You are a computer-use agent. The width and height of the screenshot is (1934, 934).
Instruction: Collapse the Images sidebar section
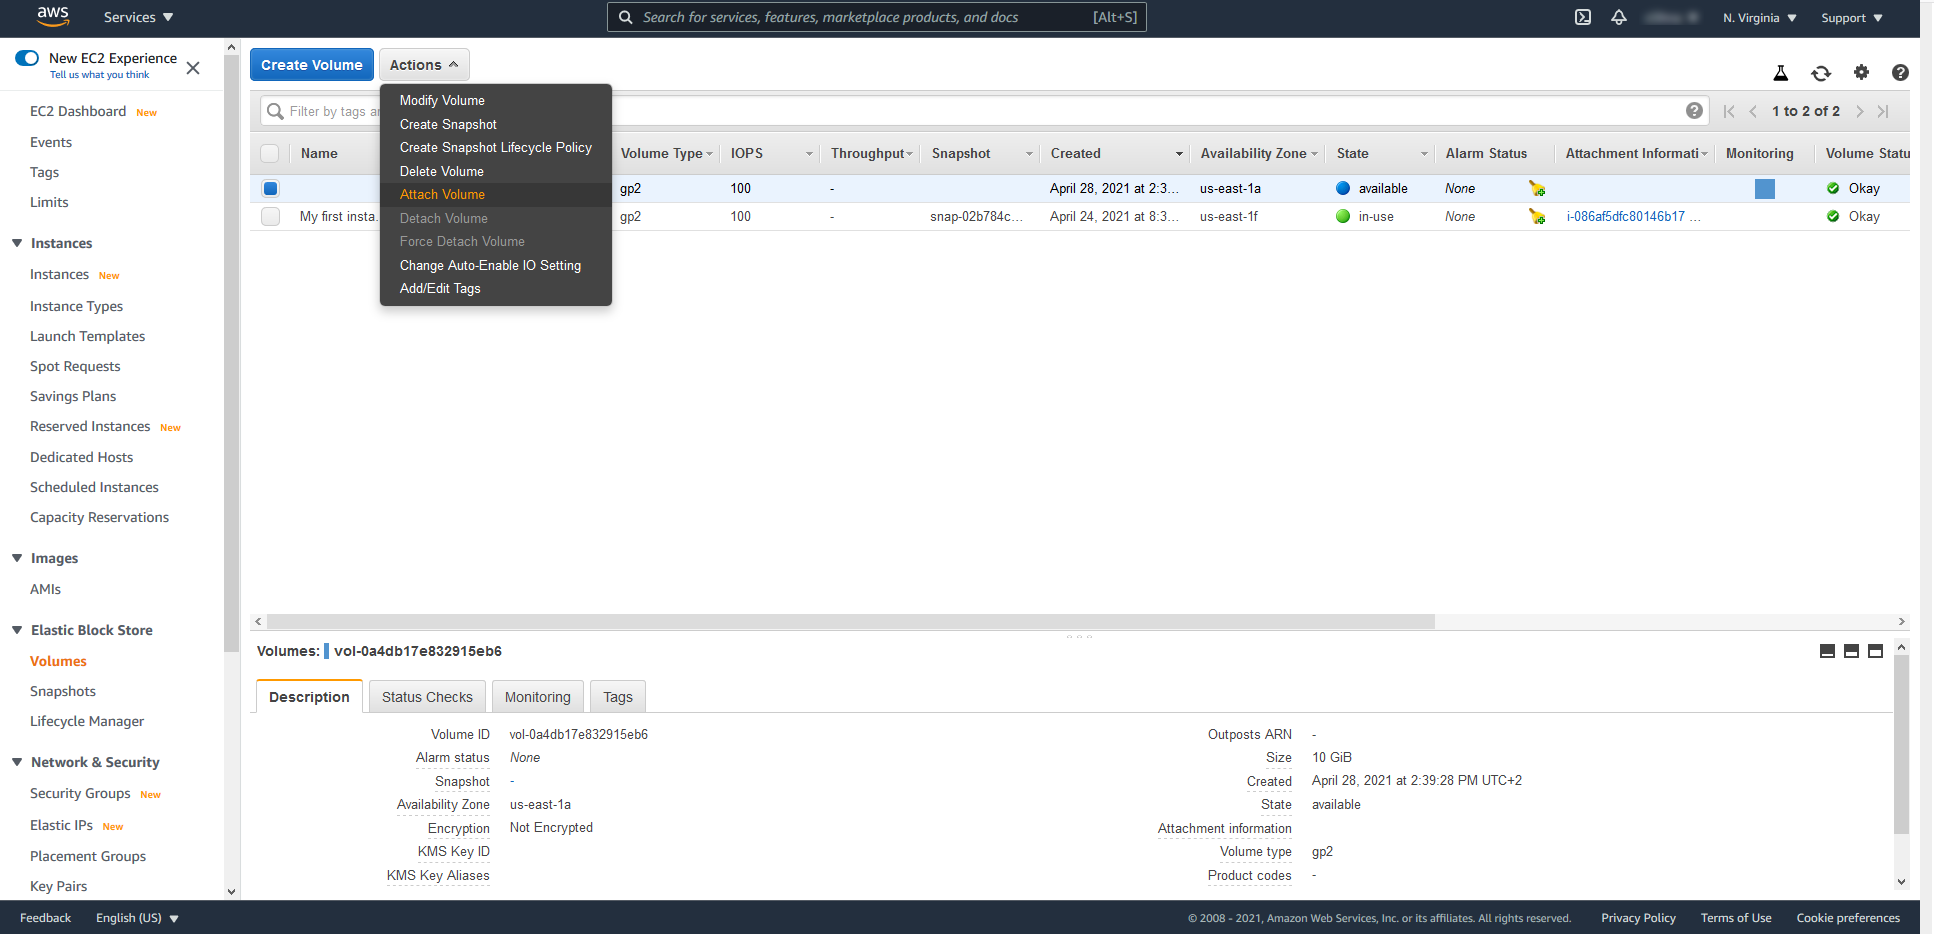(x=17, y=558)
